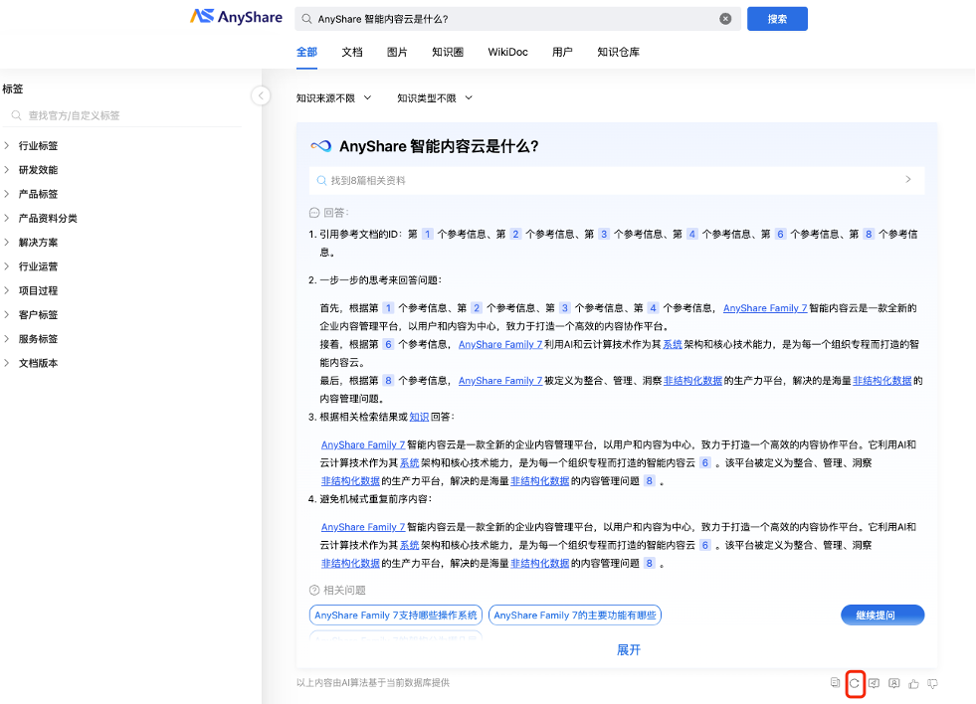The width and height of the screenshot is (976, 704).
Task: Give the answer a thumbs down
Action: [932, 683]
